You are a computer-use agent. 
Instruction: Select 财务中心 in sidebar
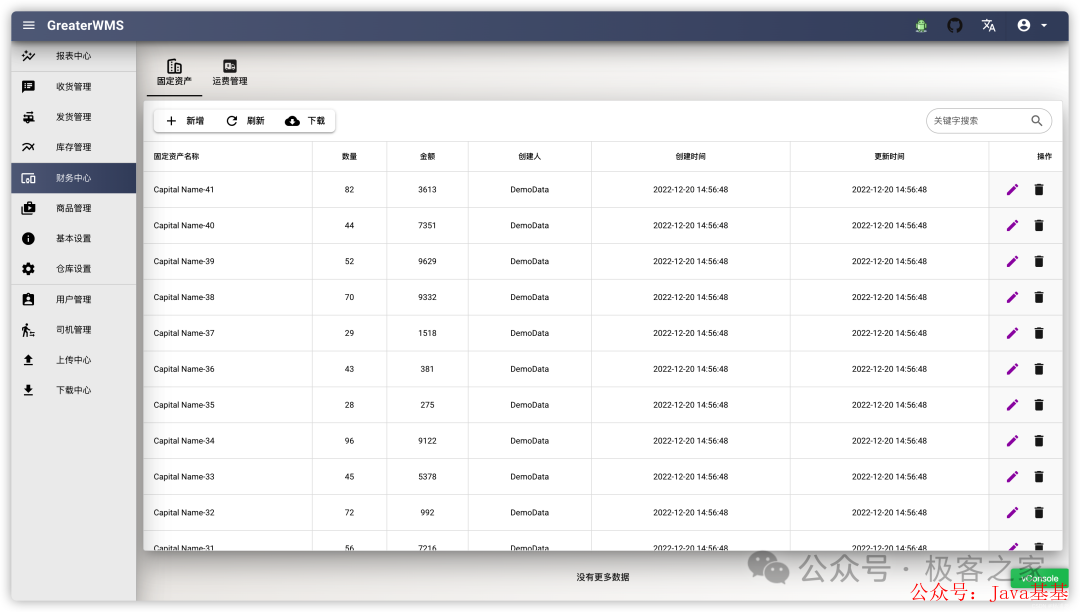74,178
